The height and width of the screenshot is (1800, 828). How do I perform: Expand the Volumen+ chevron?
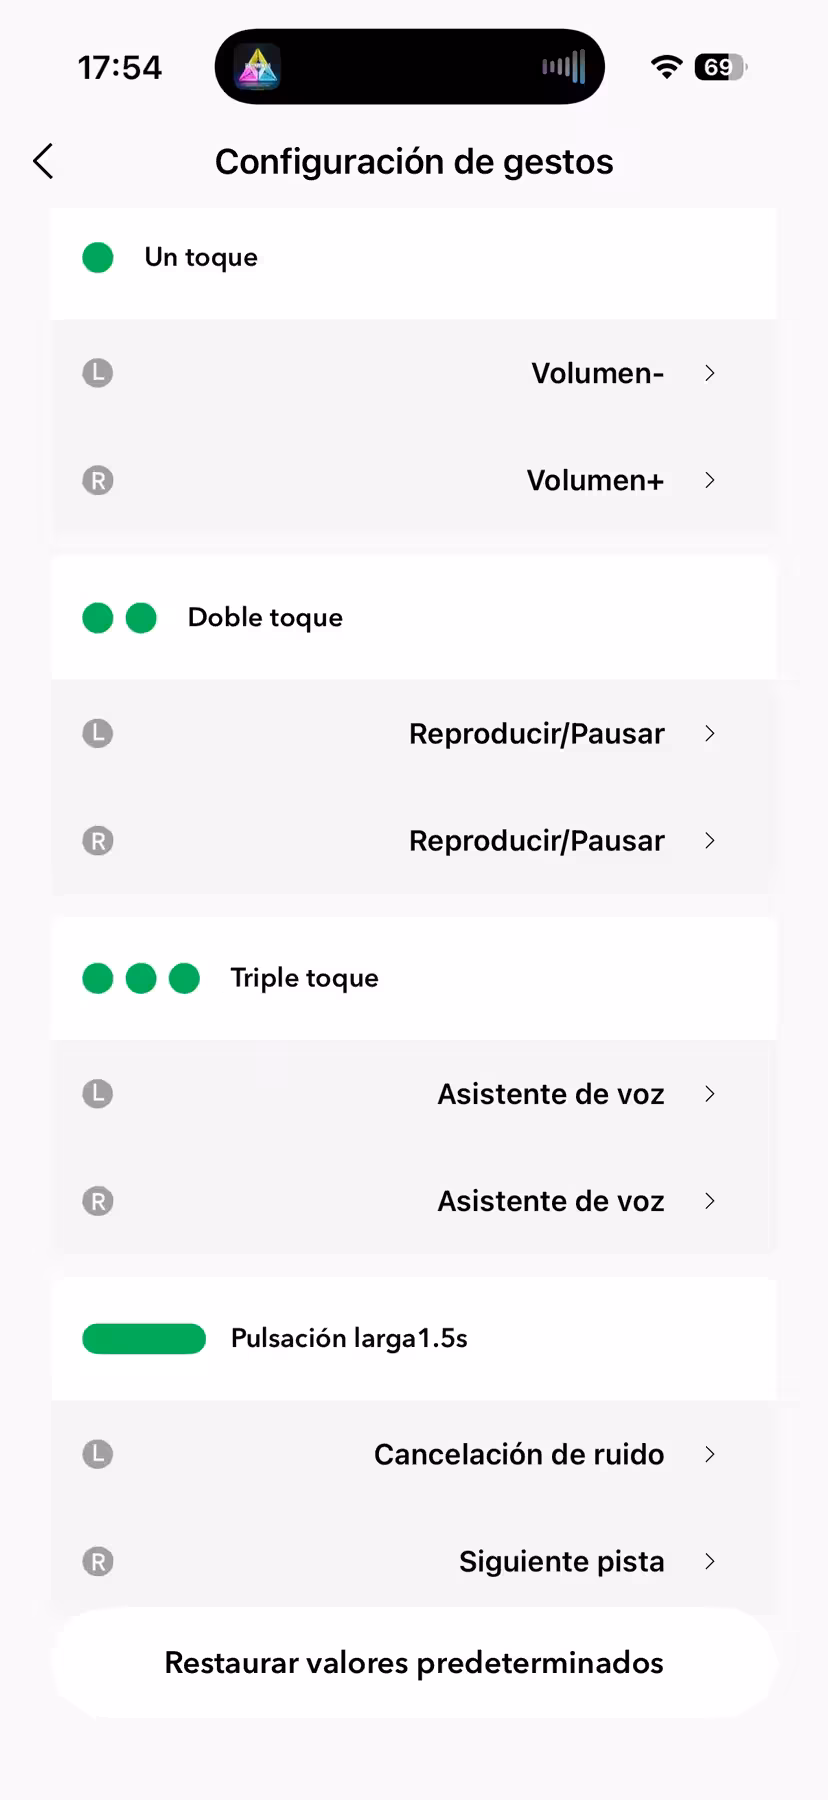[709, 480]
